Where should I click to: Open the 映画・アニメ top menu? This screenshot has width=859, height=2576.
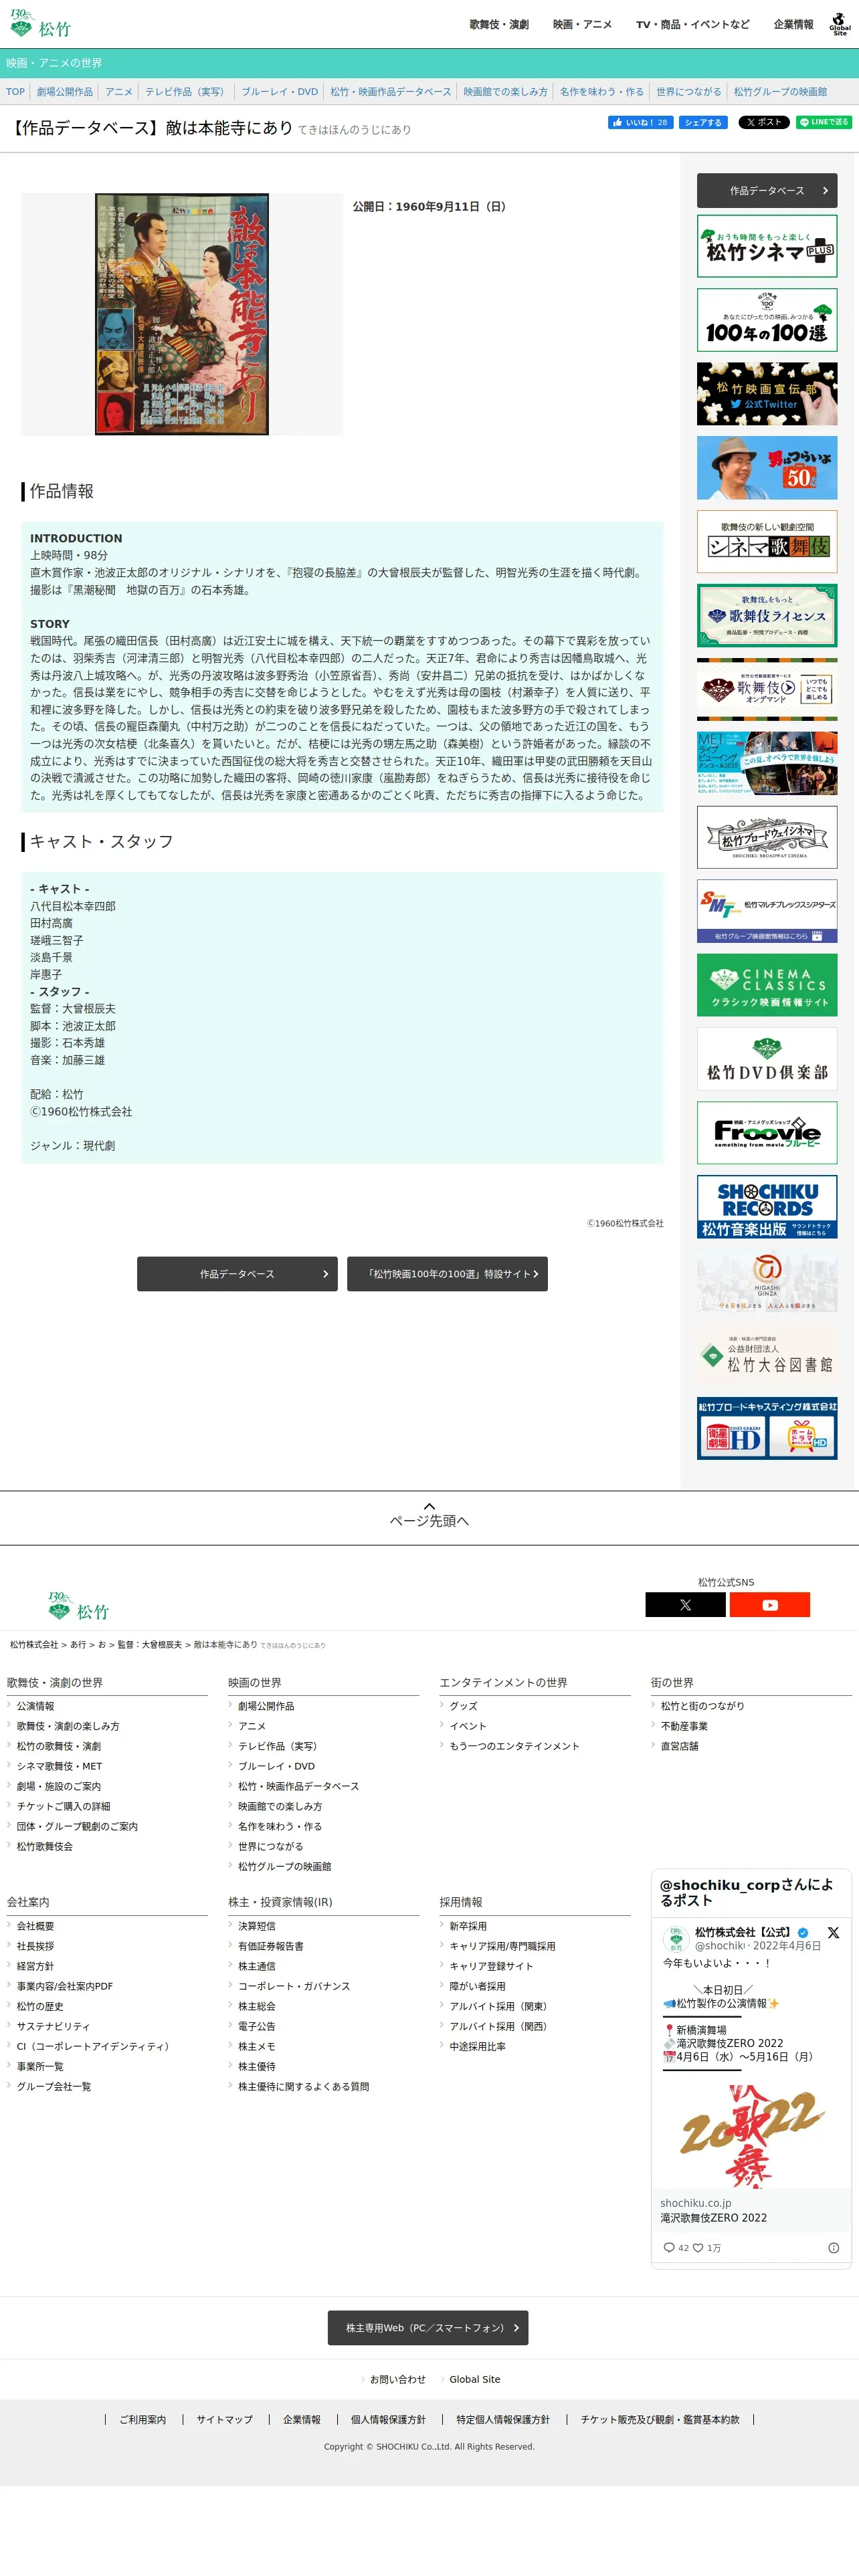pyautogui.click(x=582, y=25)
